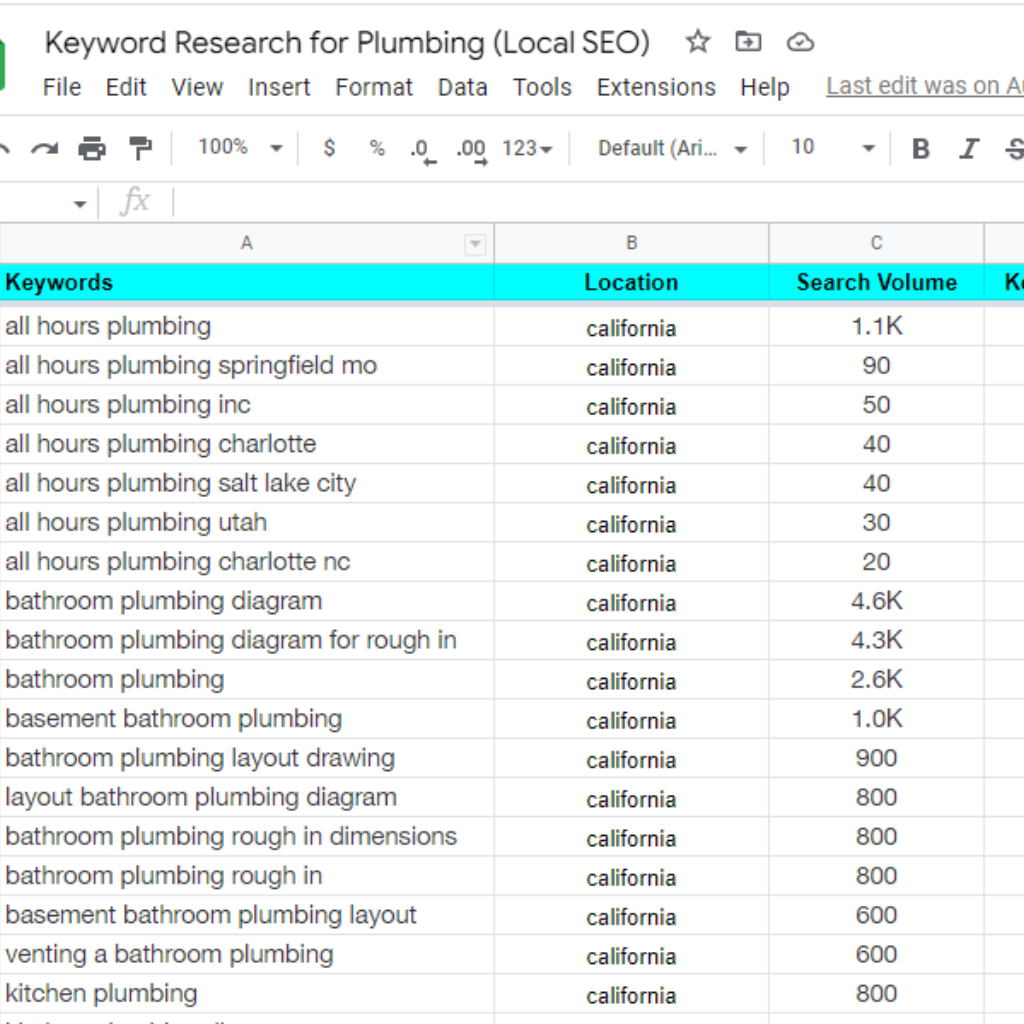The image size is (1024, 1024).
Task: Select cell 'all hours plumbing springfield mo'
Action: 247,366
